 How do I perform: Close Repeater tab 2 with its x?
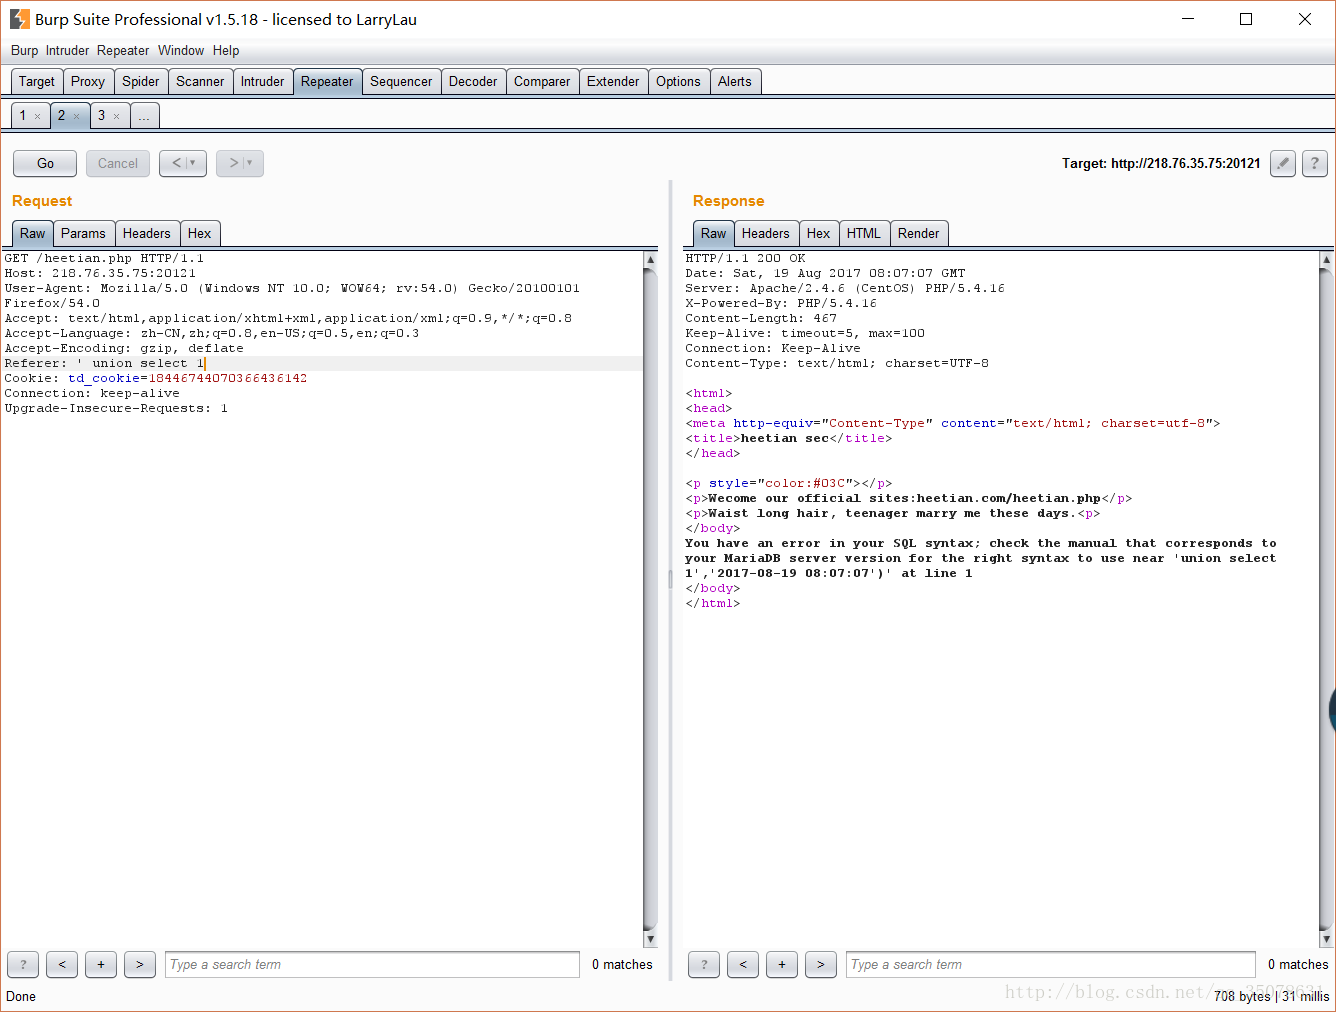click(x=76, y=117)
